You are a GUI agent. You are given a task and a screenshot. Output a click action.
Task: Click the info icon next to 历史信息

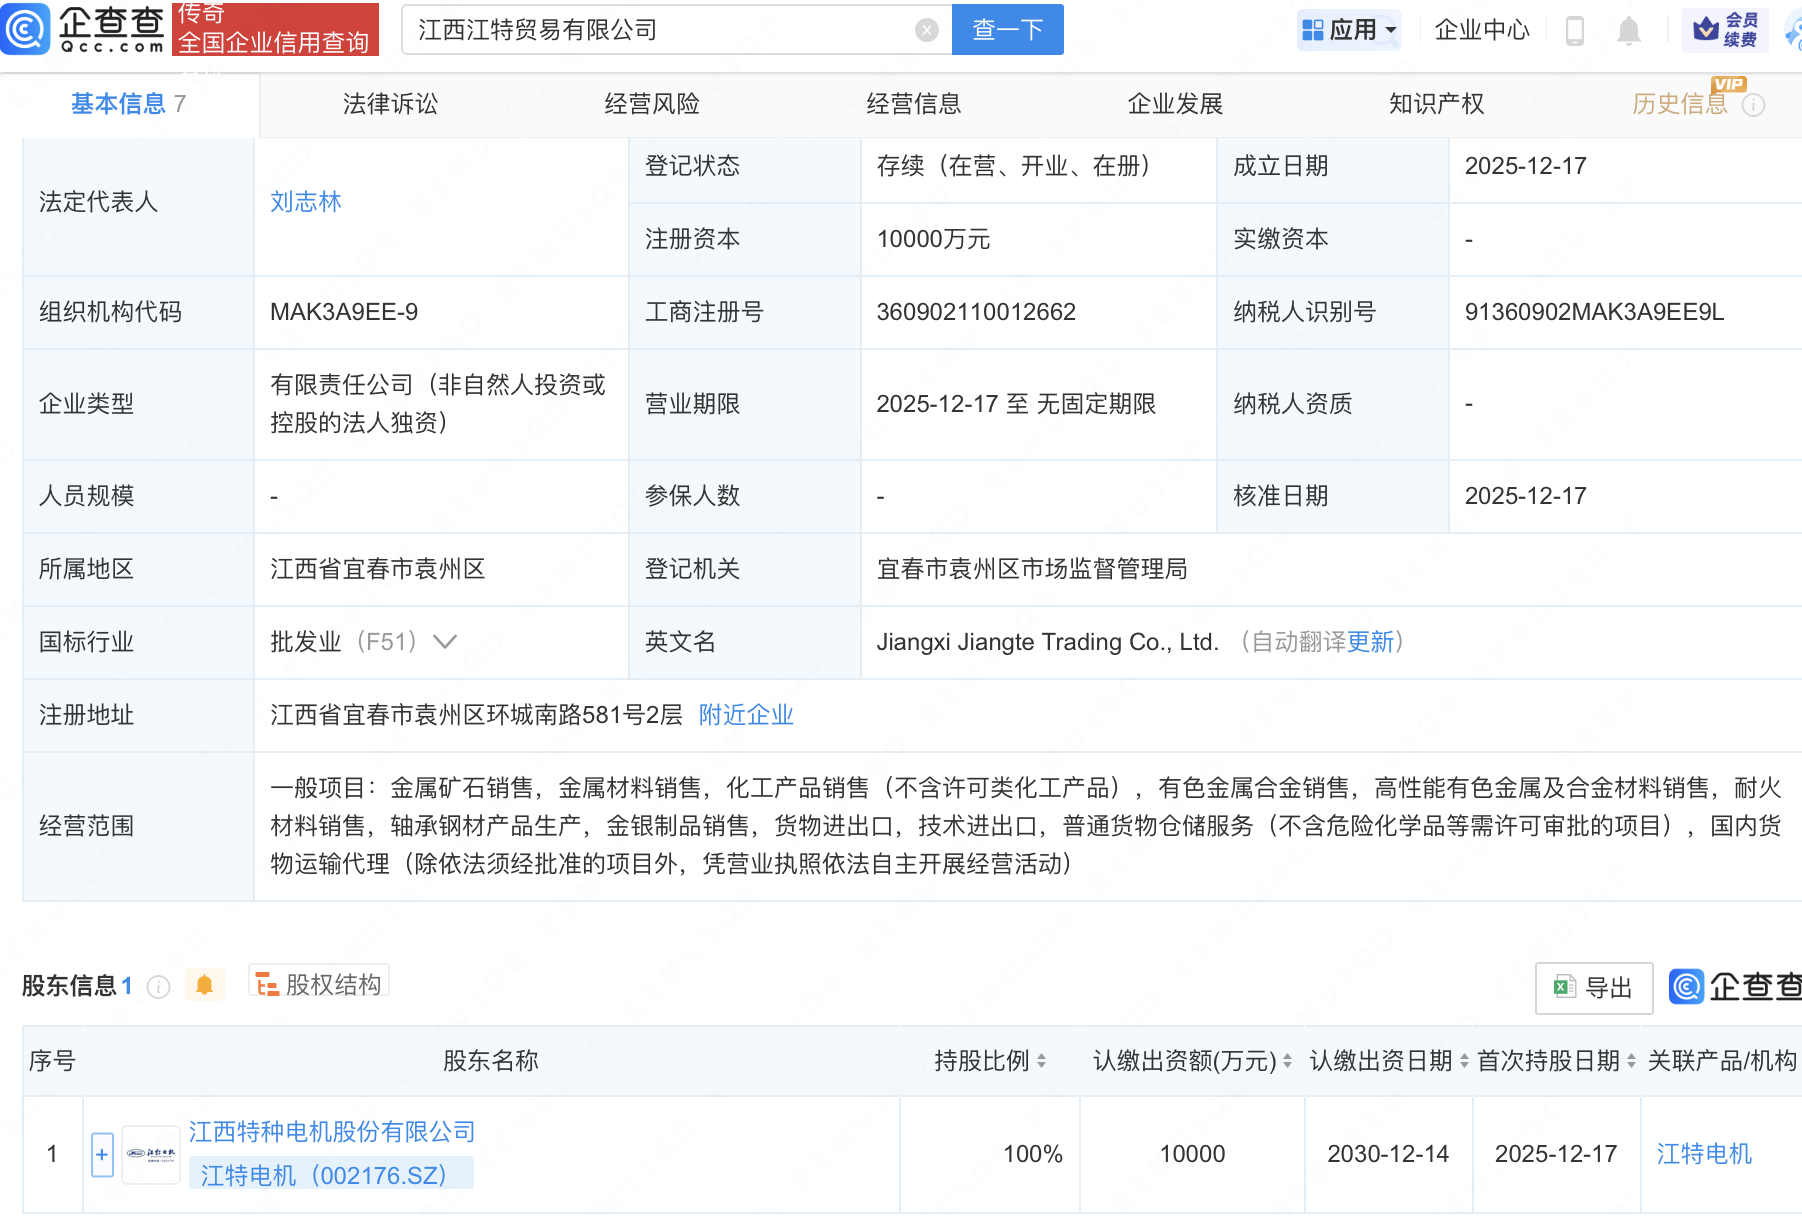pyautogui.click(x=1755, y=104)
